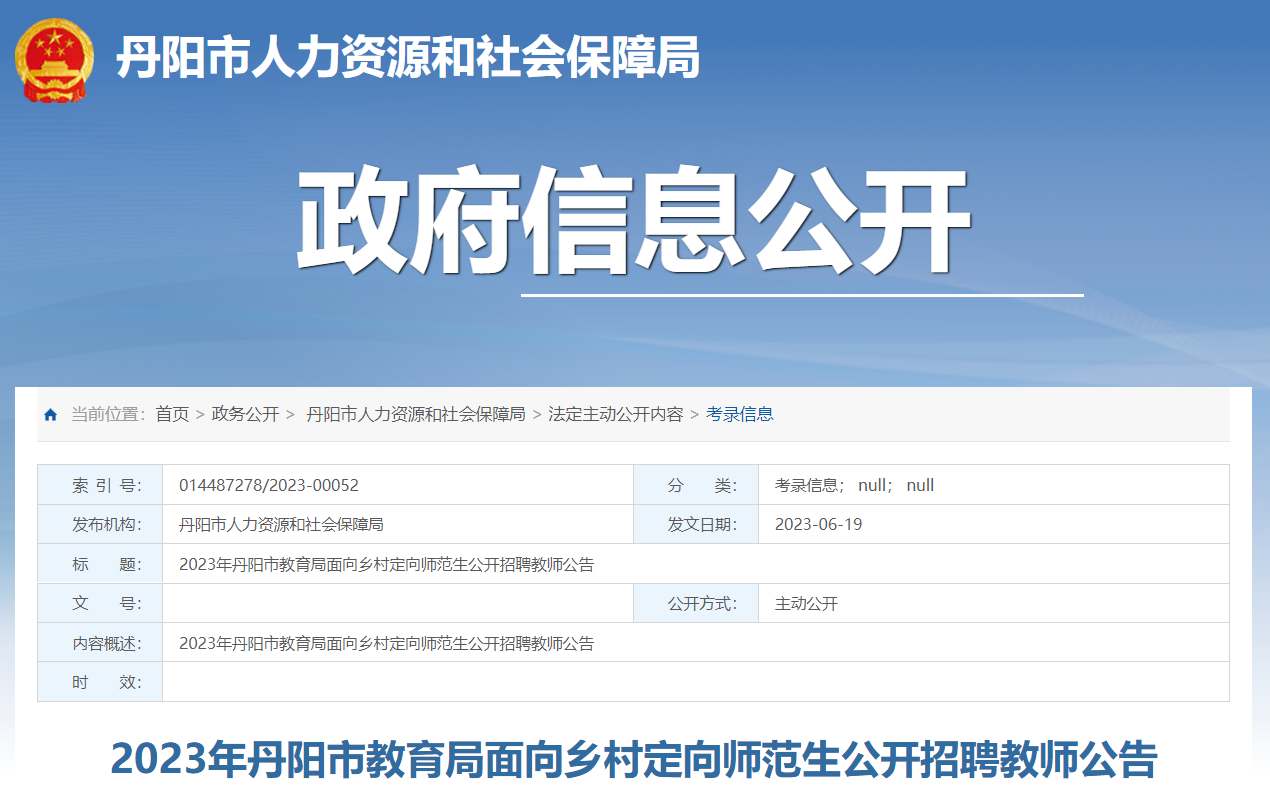Click the 分类 label cell

click(x=696, y=485)
